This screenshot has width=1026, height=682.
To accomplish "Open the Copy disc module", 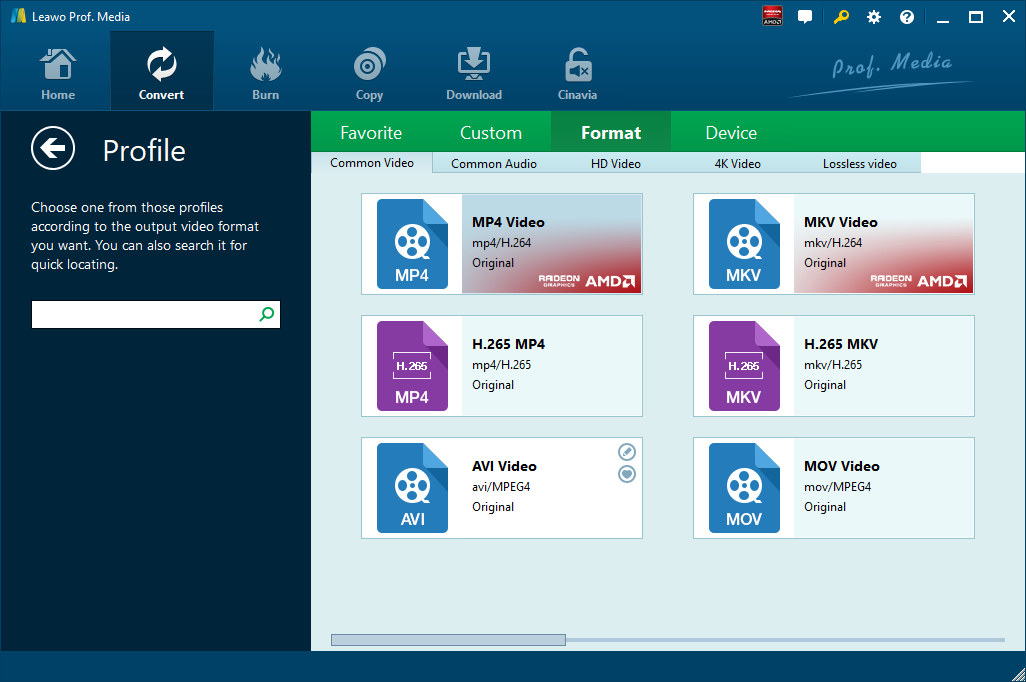I will (x=369, y=74).
